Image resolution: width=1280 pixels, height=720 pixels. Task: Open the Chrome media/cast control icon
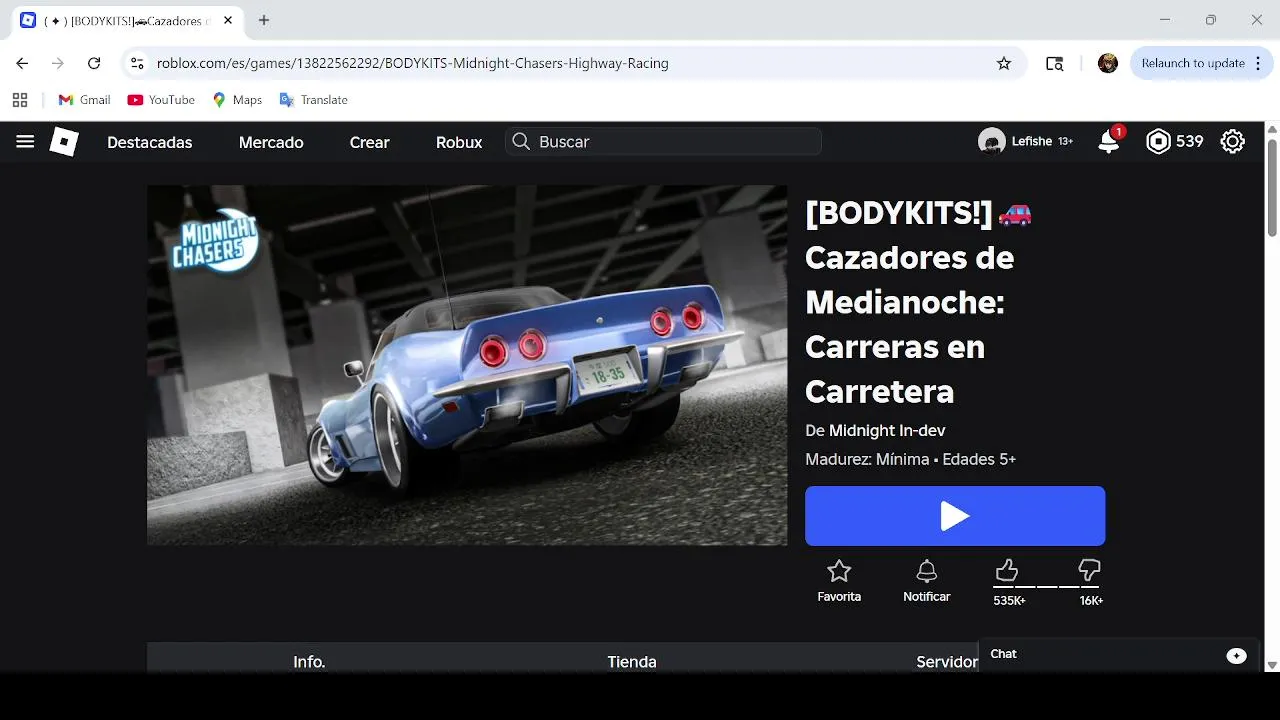click(x=1055, y=63)
